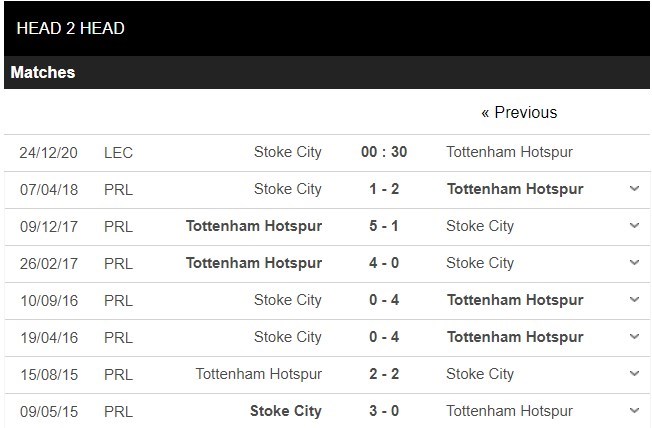The image size is (652, 428).
Task: Expand the 19/04/16 match chevron
Action: pyautogui.click(x=634, y=337)
